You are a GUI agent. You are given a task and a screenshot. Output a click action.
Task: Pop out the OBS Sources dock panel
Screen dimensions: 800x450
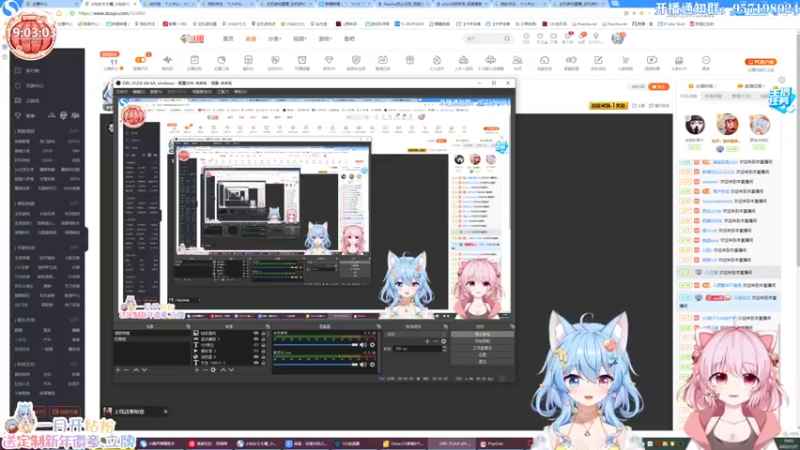268,326
